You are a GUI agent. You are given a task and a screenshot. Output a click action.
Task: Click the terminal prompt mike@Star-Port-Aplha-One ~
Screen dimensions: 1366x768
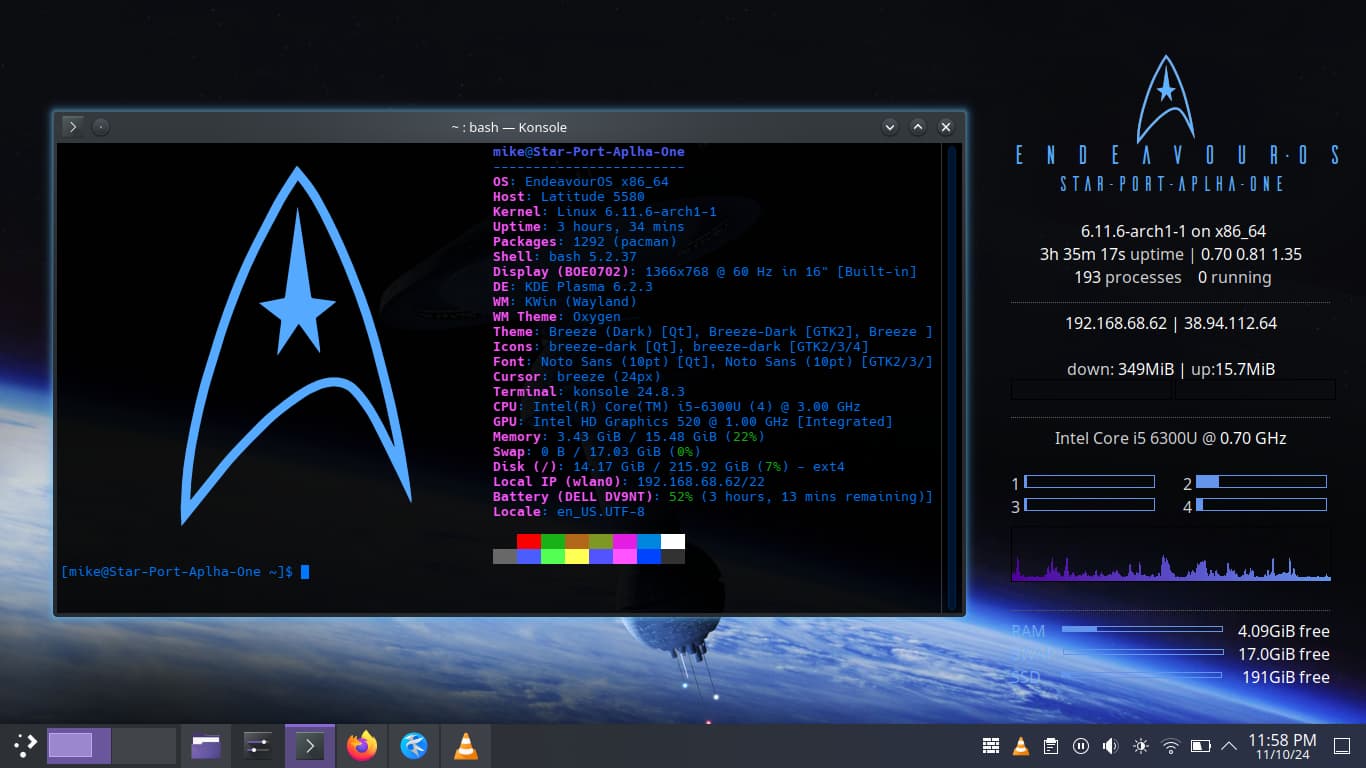[177, 572]
